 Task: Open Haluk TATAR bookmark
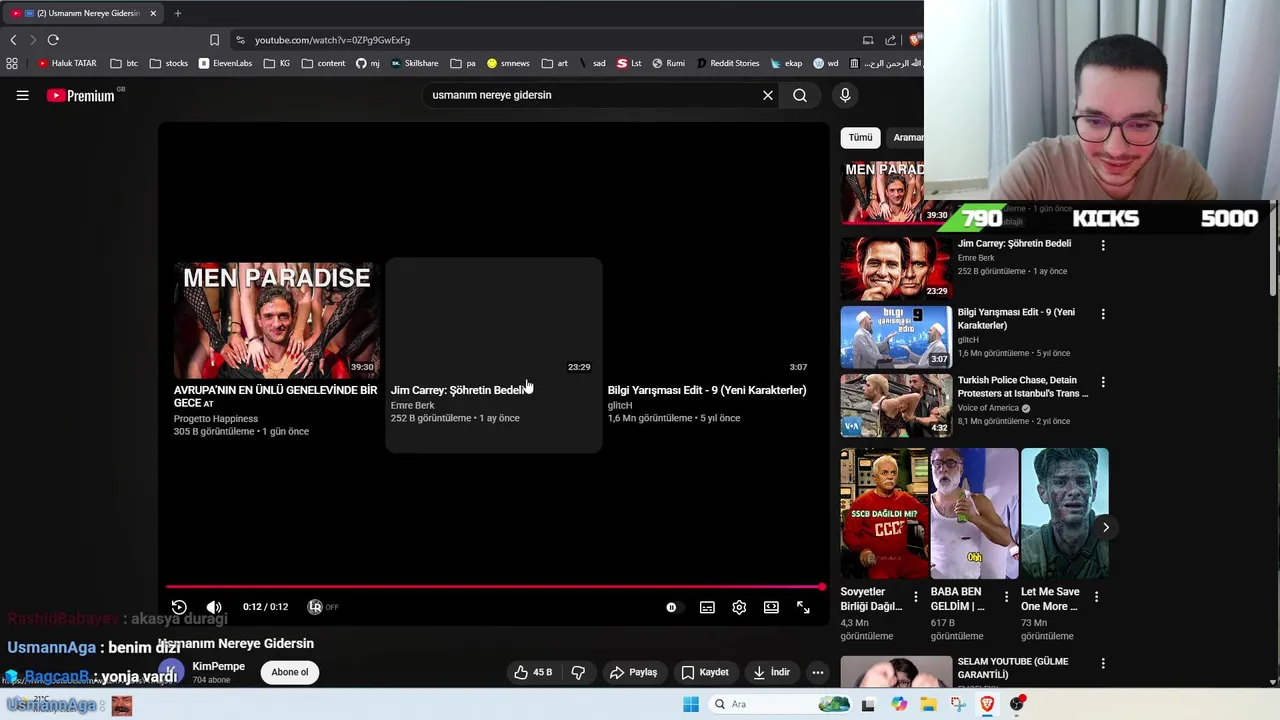(x=68, y=63)
